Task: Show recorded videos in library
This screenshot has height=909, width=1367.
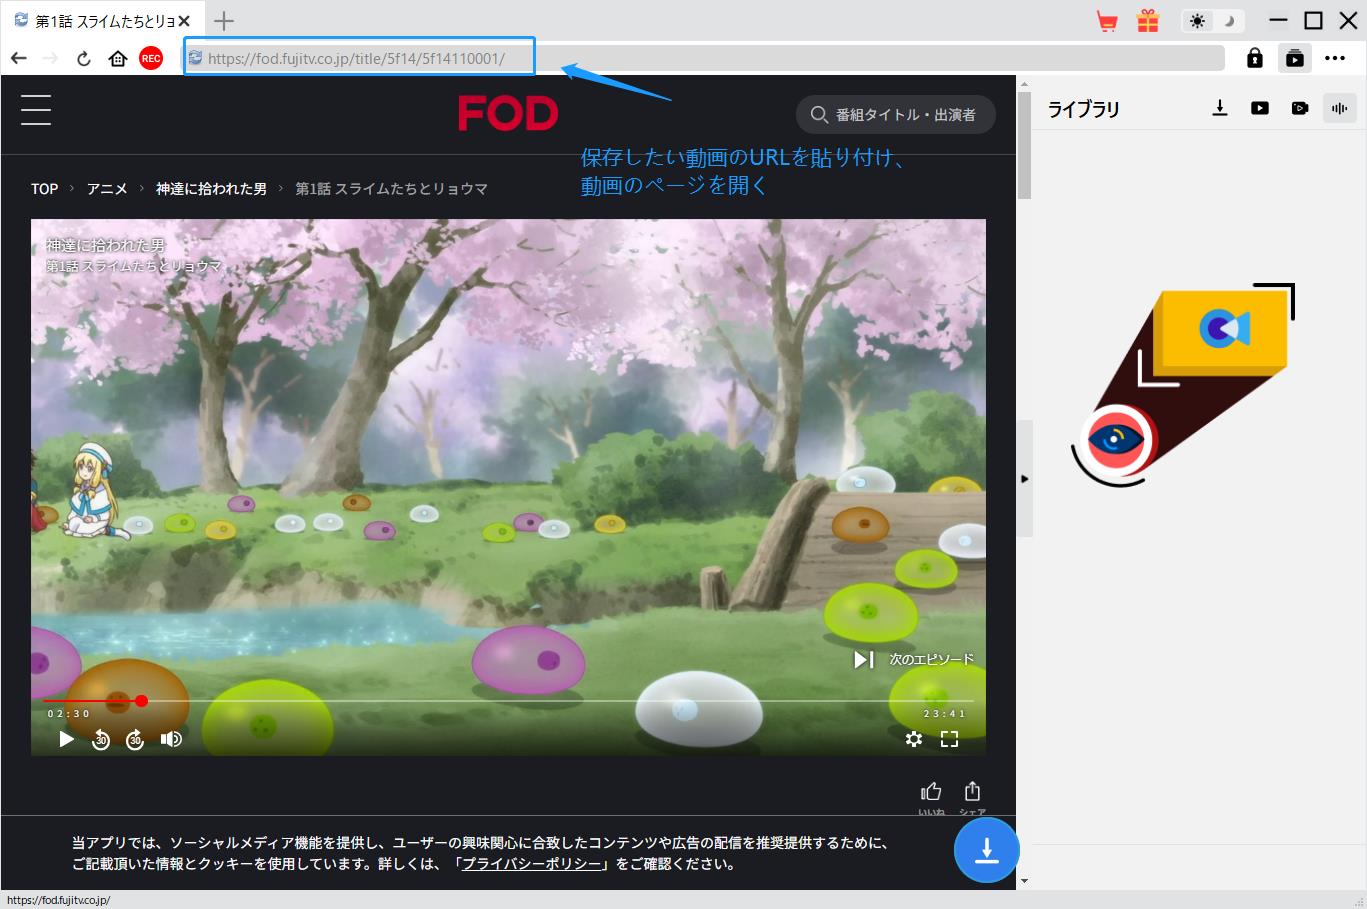Action: 1300,108
